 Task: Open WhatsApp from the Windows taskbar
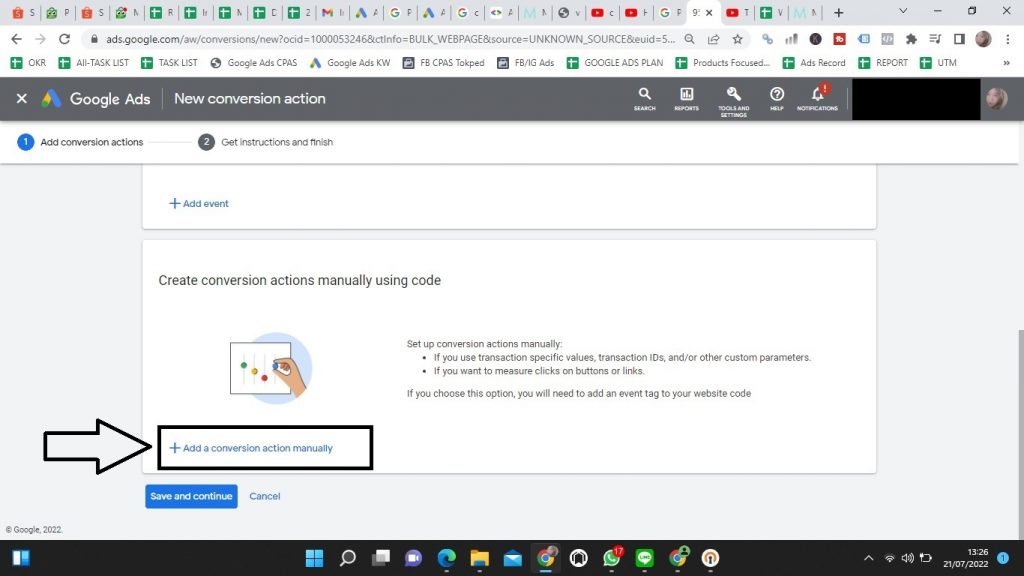pos(612,558)
